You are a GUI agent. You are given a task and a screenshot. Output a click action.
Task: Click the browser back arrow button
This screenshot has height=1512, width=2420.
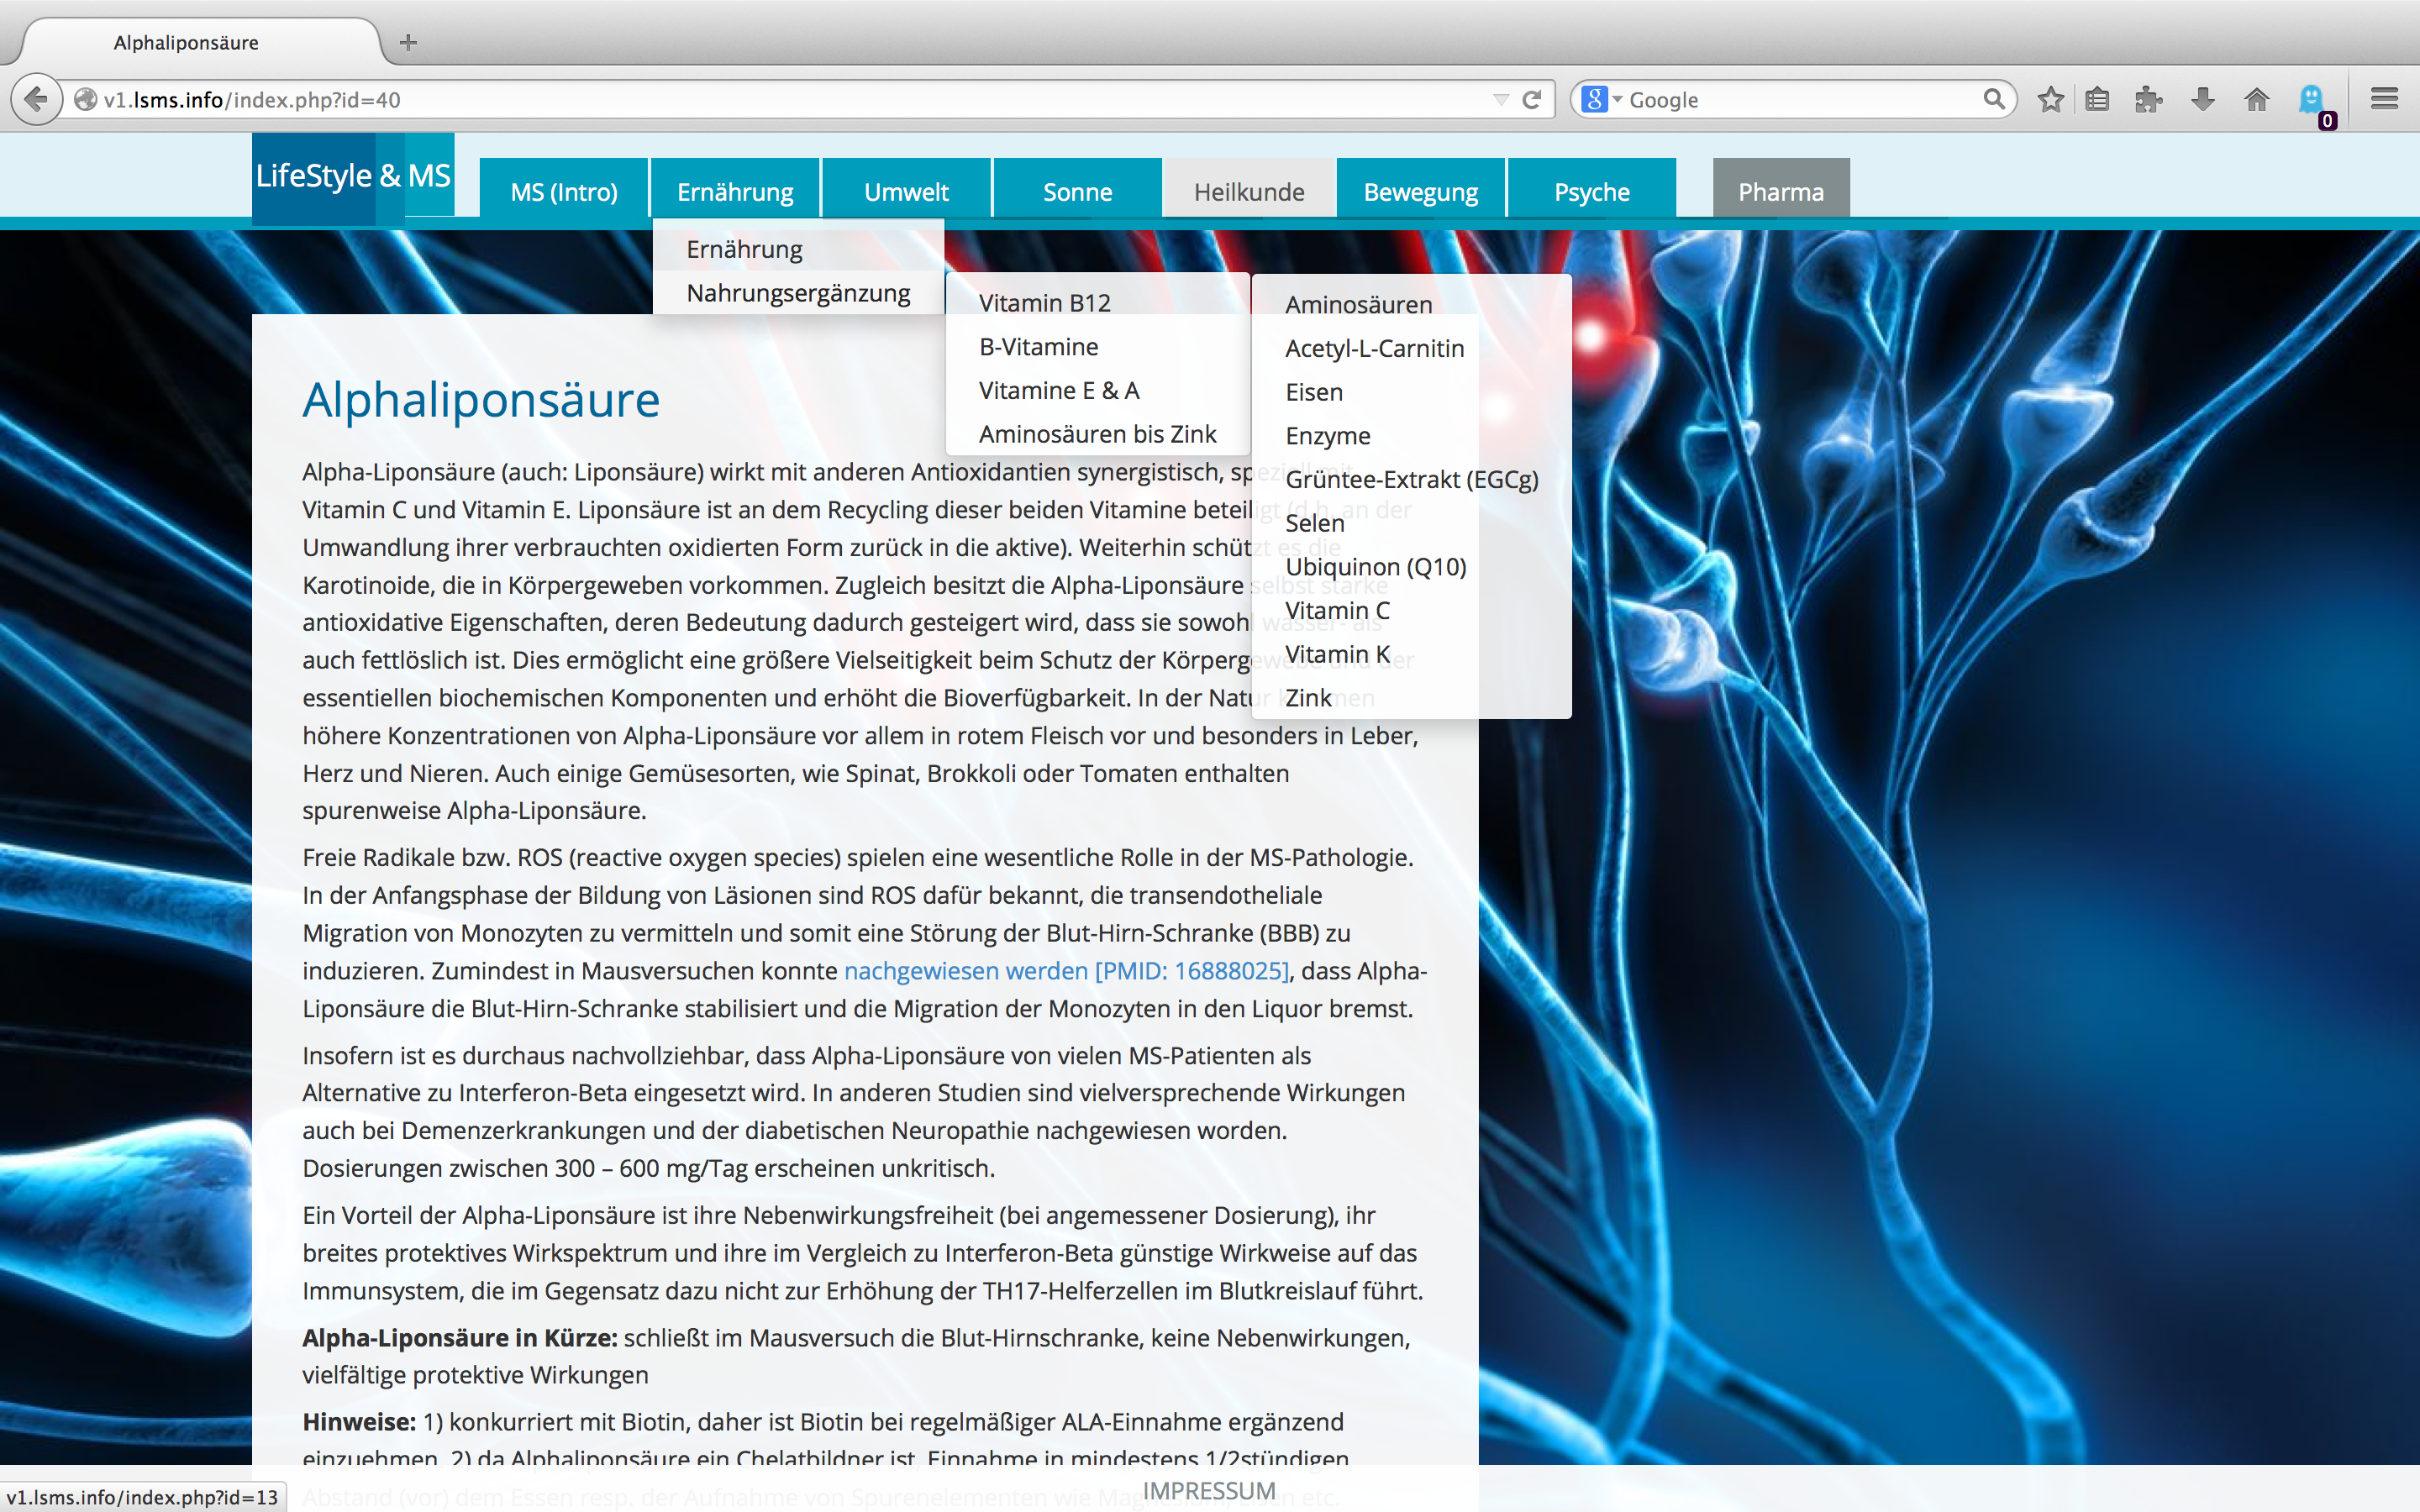(36, 99)
